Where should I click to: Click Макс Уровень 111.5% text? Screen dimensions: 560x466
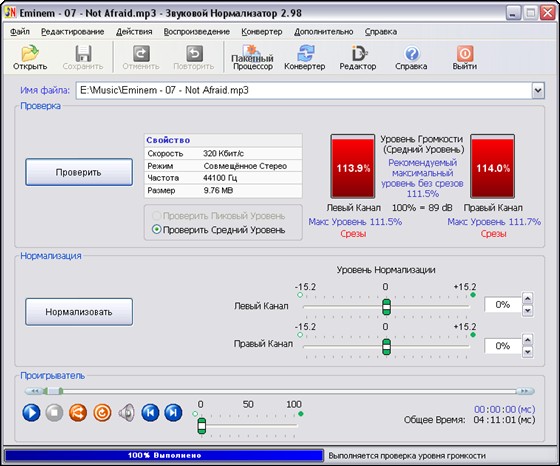point(355,222)
